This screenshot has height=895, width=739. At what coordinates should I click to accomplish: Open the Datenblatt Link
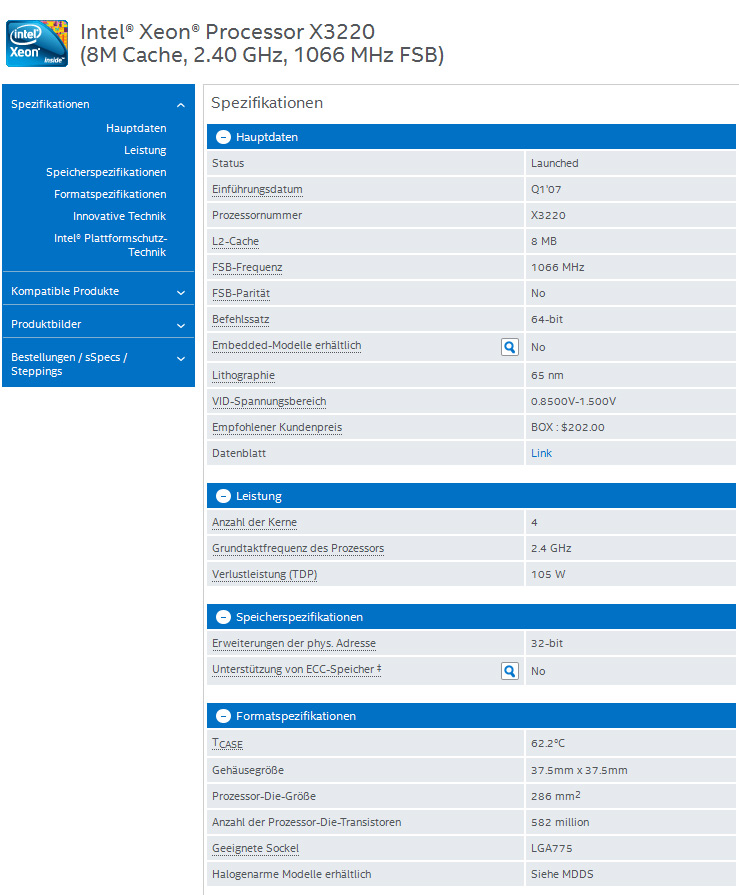541,453
